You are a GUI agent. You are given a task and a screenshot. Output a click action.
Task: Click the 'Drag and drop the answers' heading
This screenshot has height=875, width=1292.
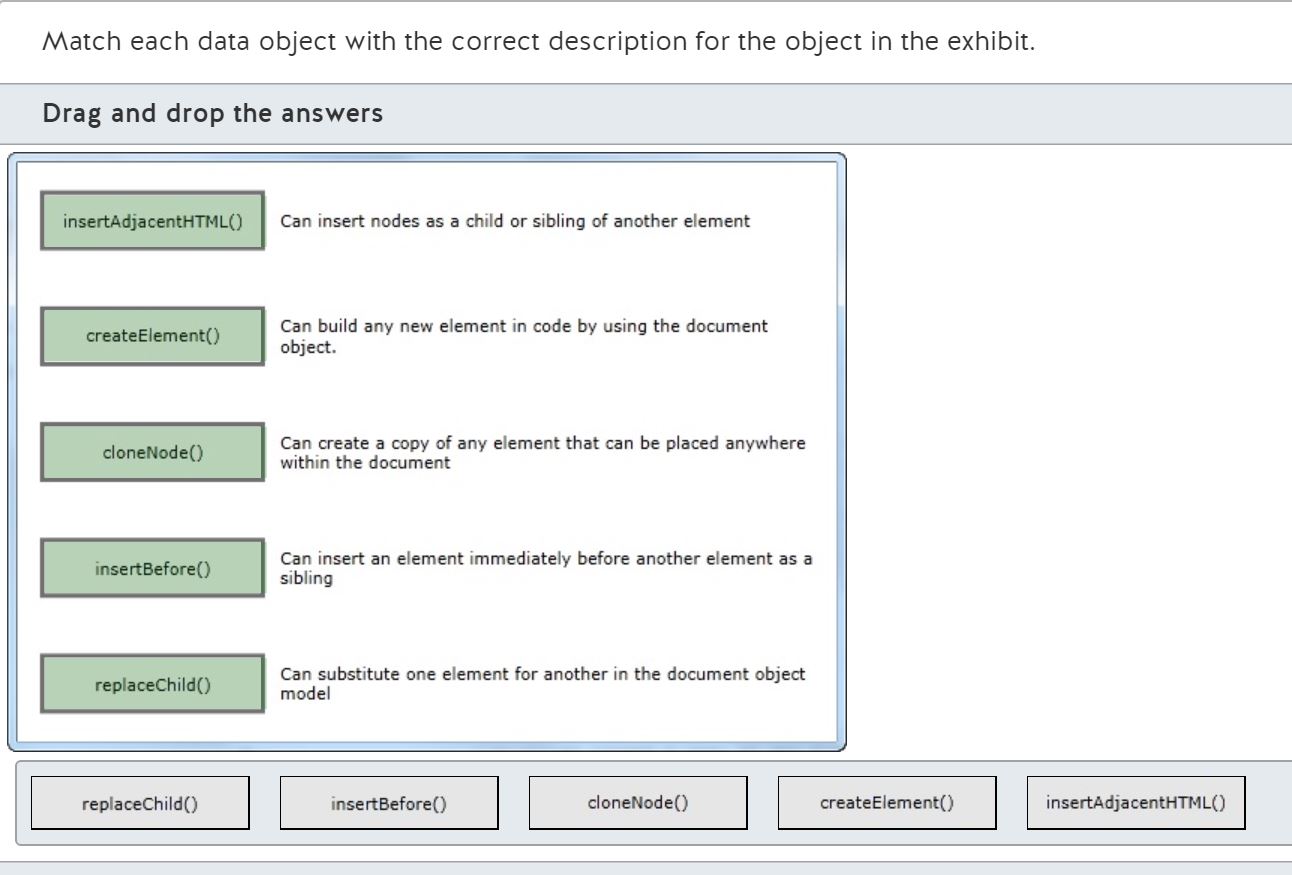point(212,114)
